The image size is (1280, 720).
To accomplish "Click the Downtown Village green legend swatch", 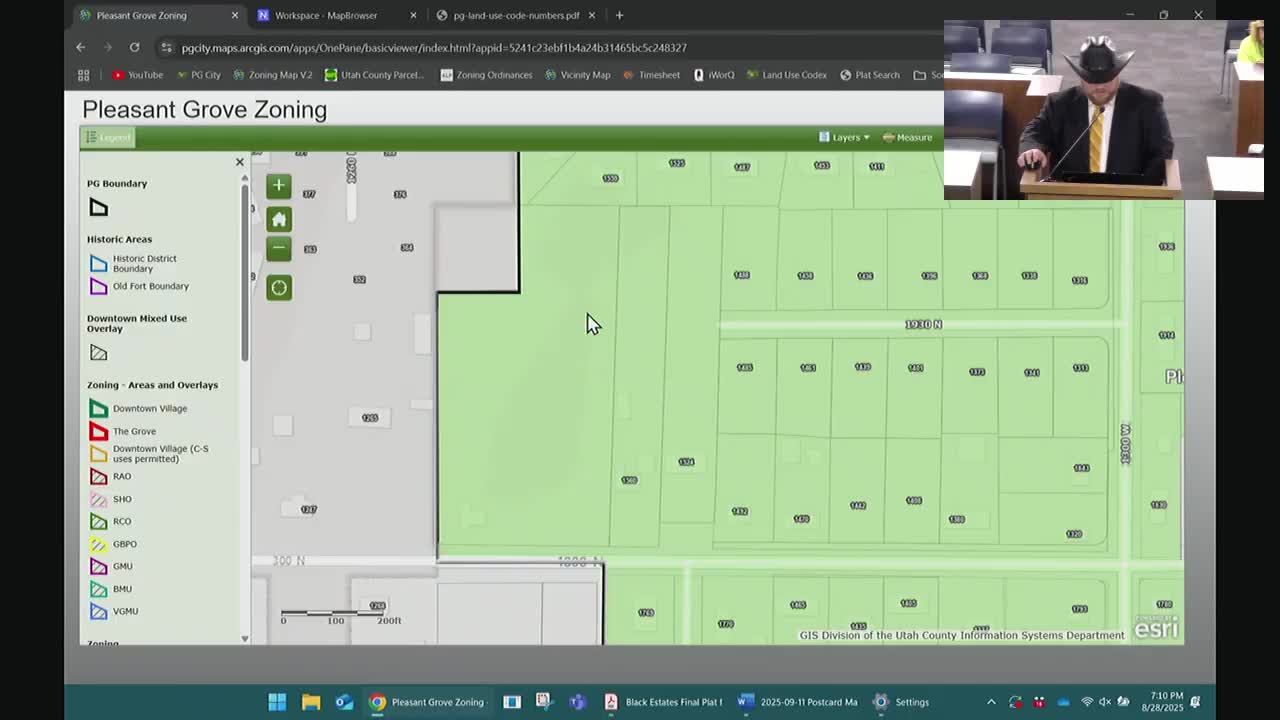I will [x=98, y=409].
